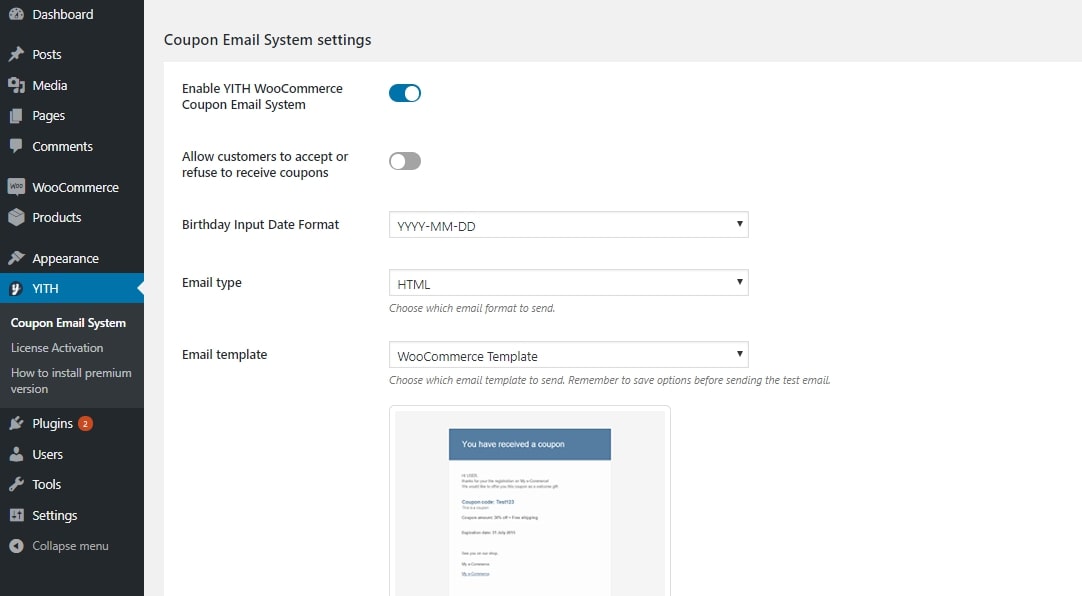
Task: Open the Plugins menu item
Action: tap(52, 423)
